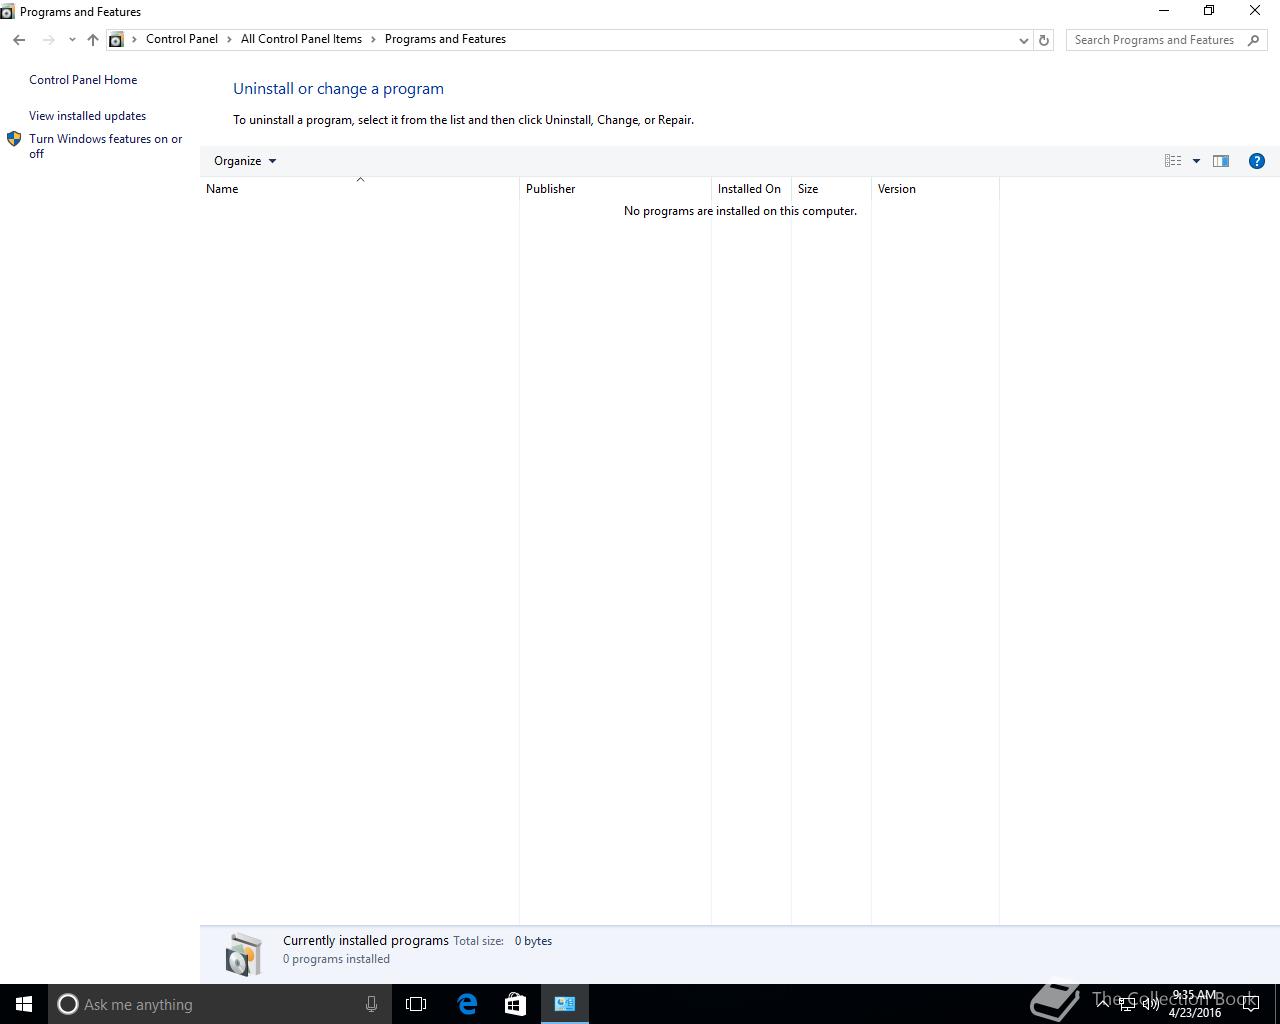
Task: Open Turn Windows features on or off
Action: click(105, 146)
